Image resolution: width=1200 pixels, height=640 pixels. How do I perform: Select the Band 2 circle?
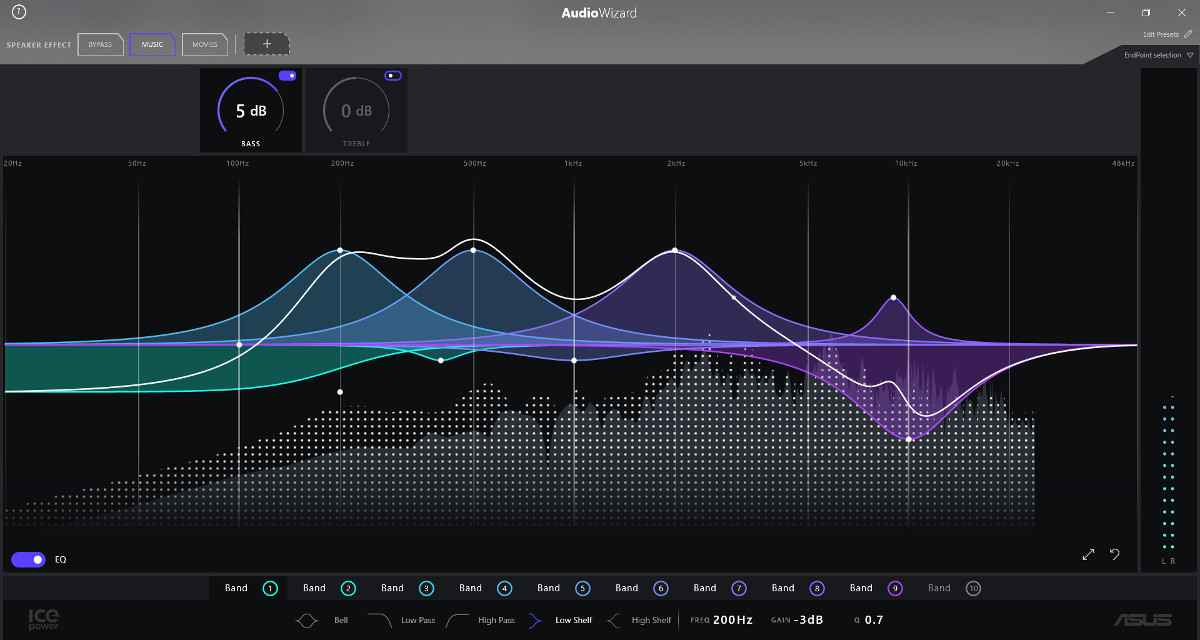coord(348,588)
